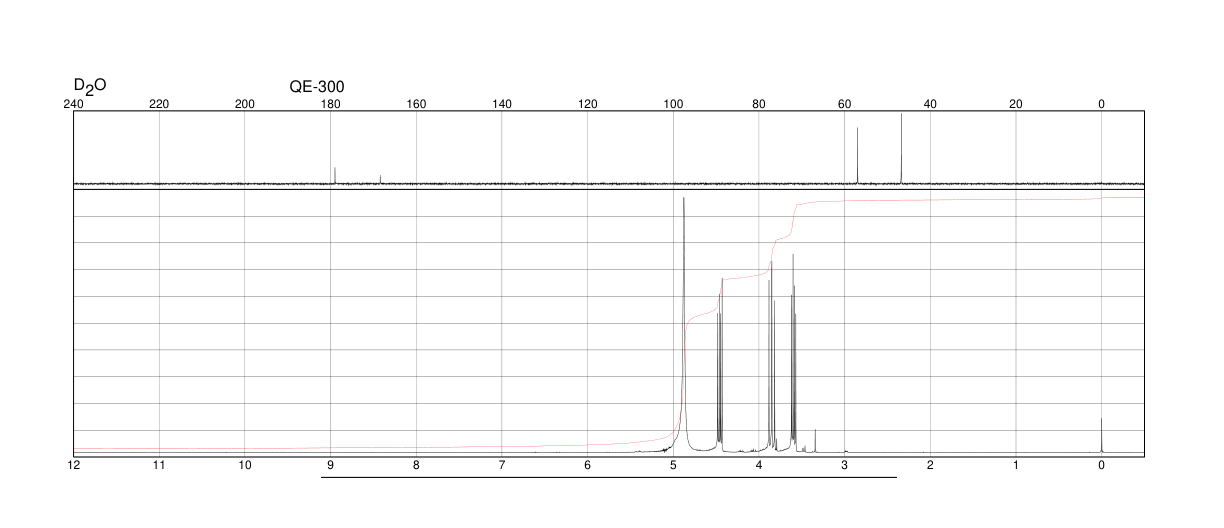Click the 5 tick label on the proton axis
Screen dimensions: 1224x528
pyautogui.click(x=673, y=466)
